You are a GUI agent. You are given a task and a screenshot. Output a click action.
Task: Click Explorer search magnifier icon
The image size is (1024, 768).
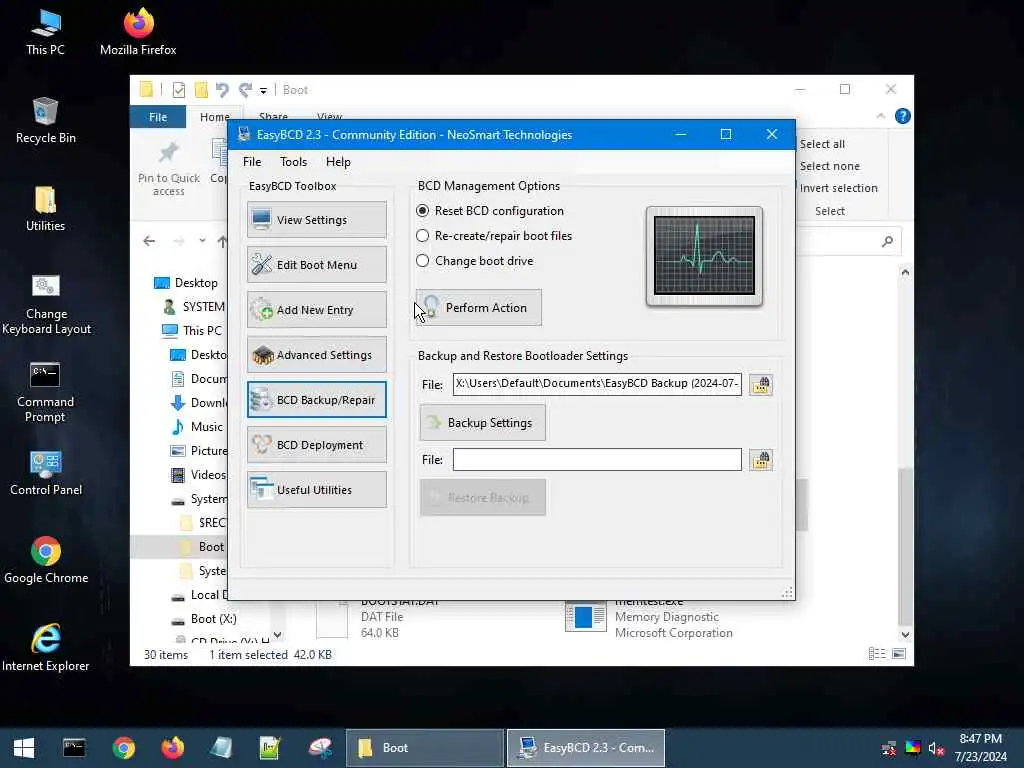(887, 242)
